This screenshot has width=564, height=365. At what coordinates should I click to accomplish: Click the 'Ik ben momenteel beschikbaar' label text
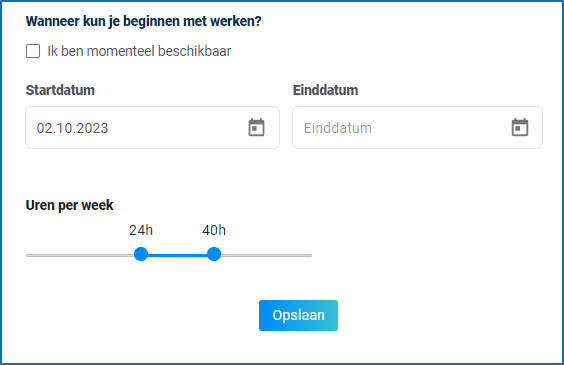tap(139, 51)
